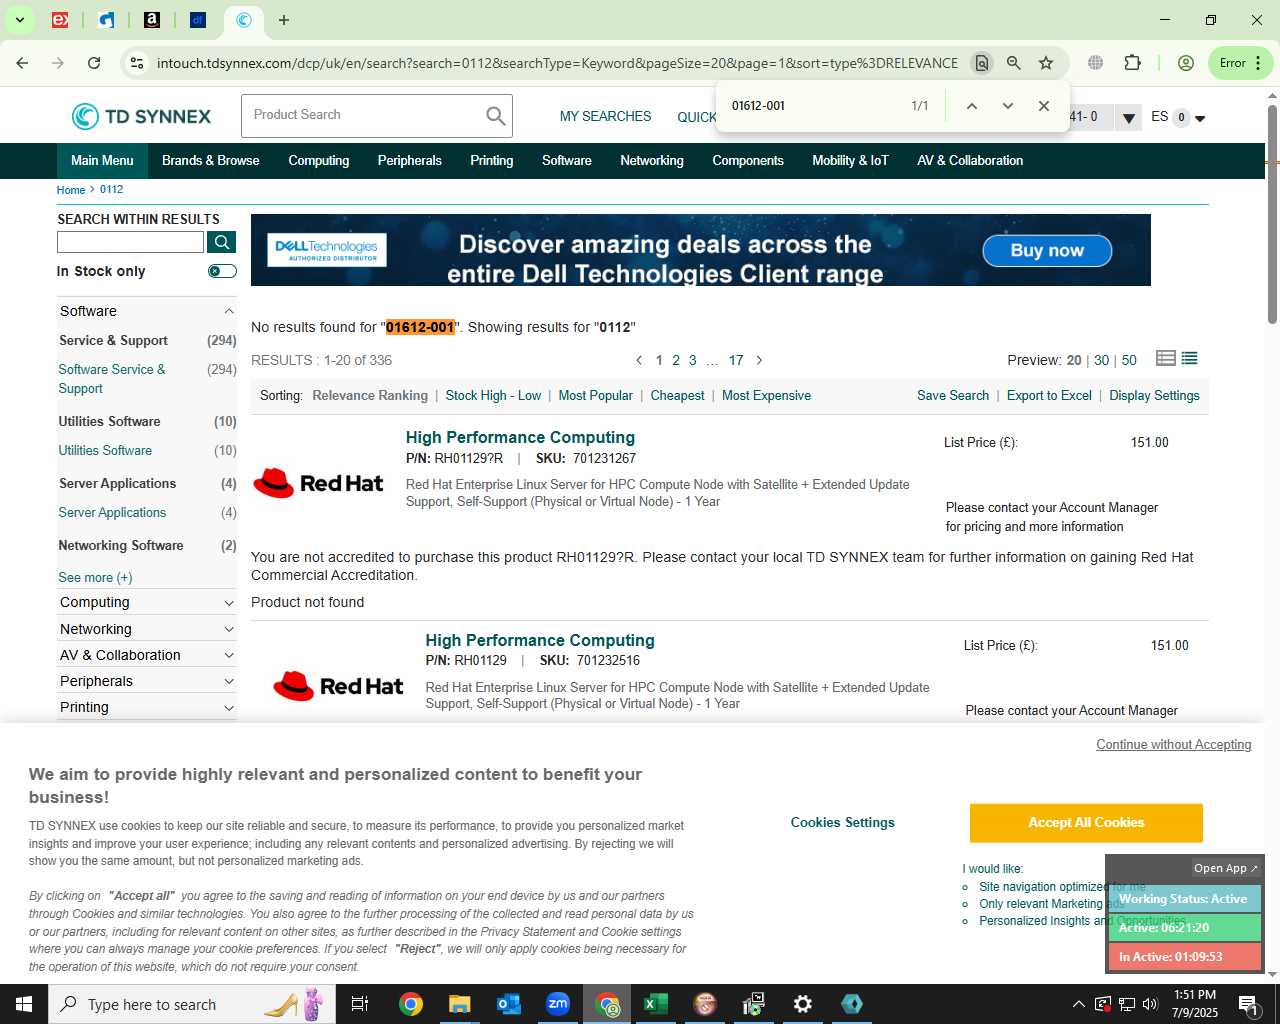Viewport: 1280px width, 1024px height.
Task: Set preview to 50 results per page
Action: [x=1129, y=360]
